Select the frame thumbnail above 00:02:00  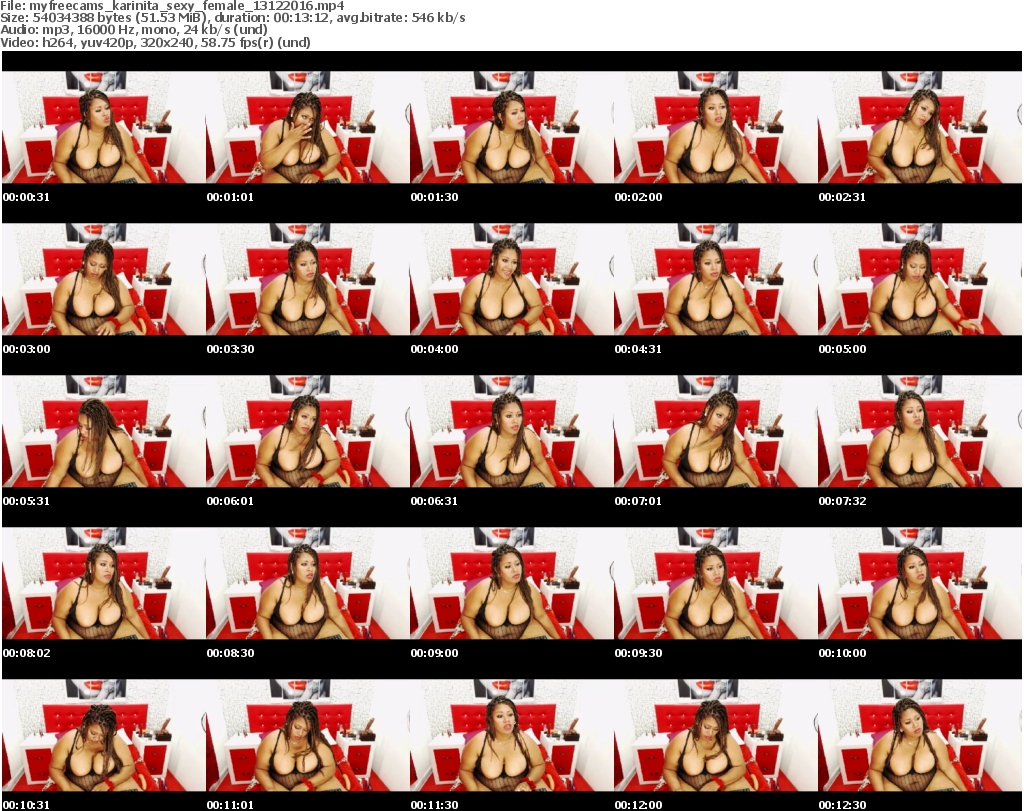[716, 127]
